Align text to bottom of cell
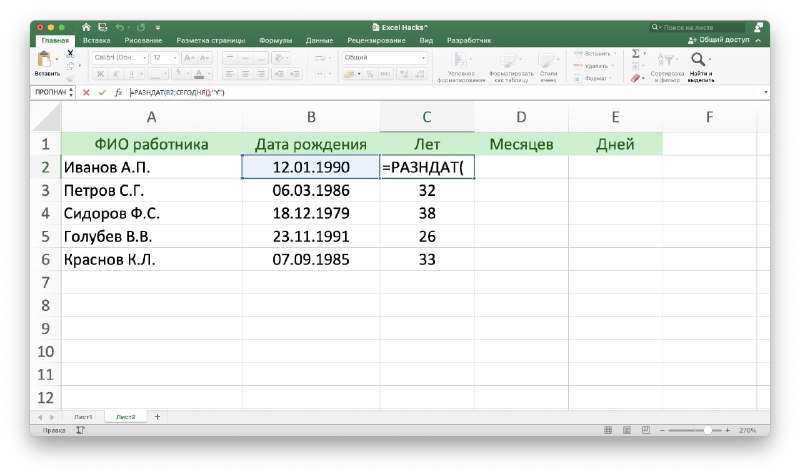This screenshot has width=800, height=476. point(261,58)
